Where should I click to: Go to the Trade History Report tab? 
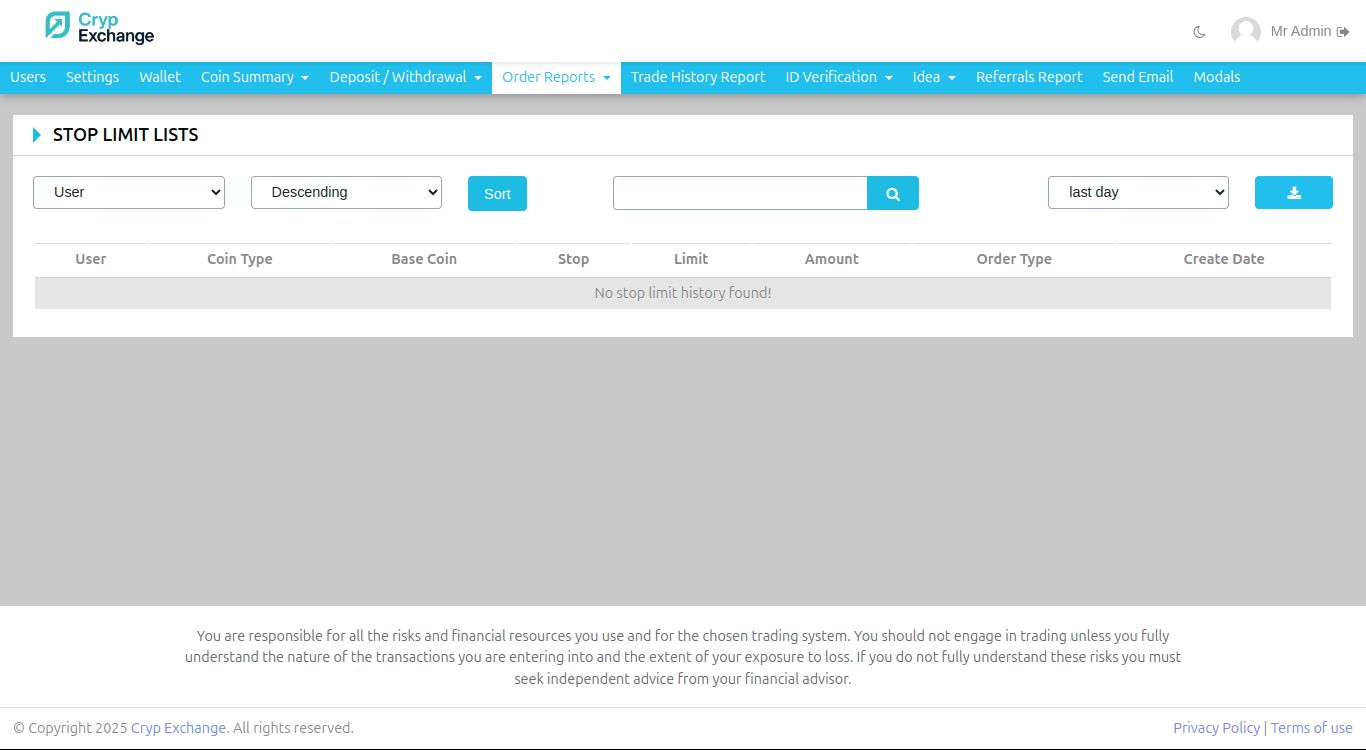[698, 77]
